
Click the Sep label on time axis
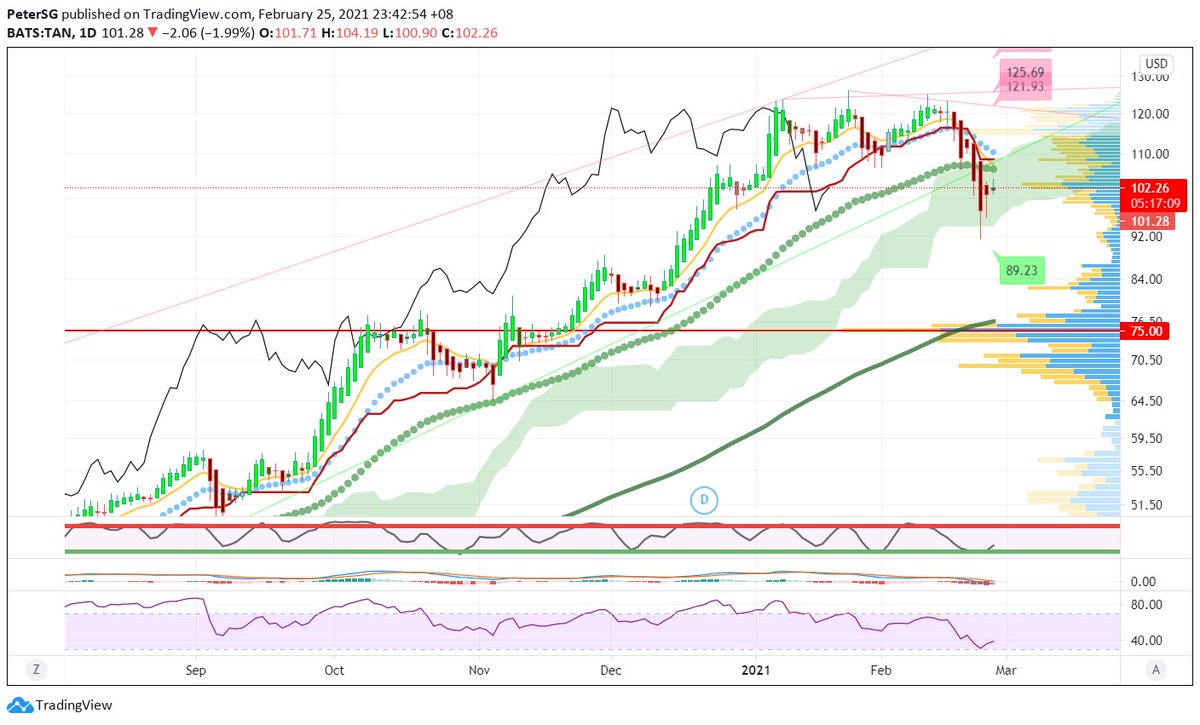[x=195, y=670]
